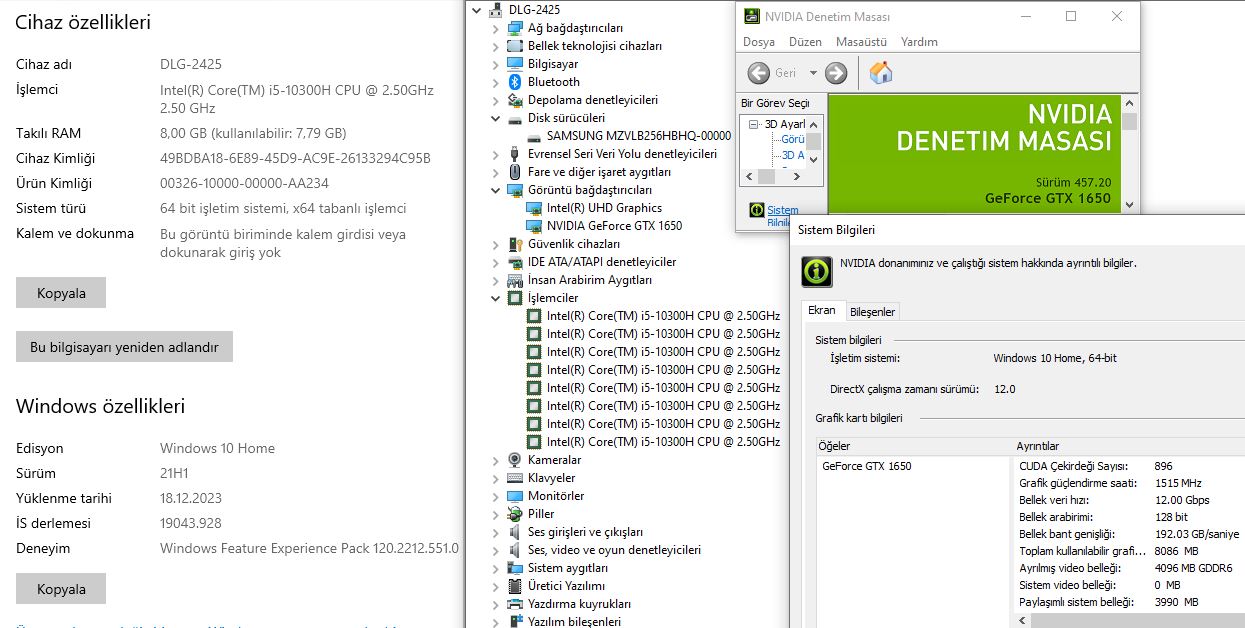
Task: Open the Masaüstü menu
Action: click(x=861, y=42)
